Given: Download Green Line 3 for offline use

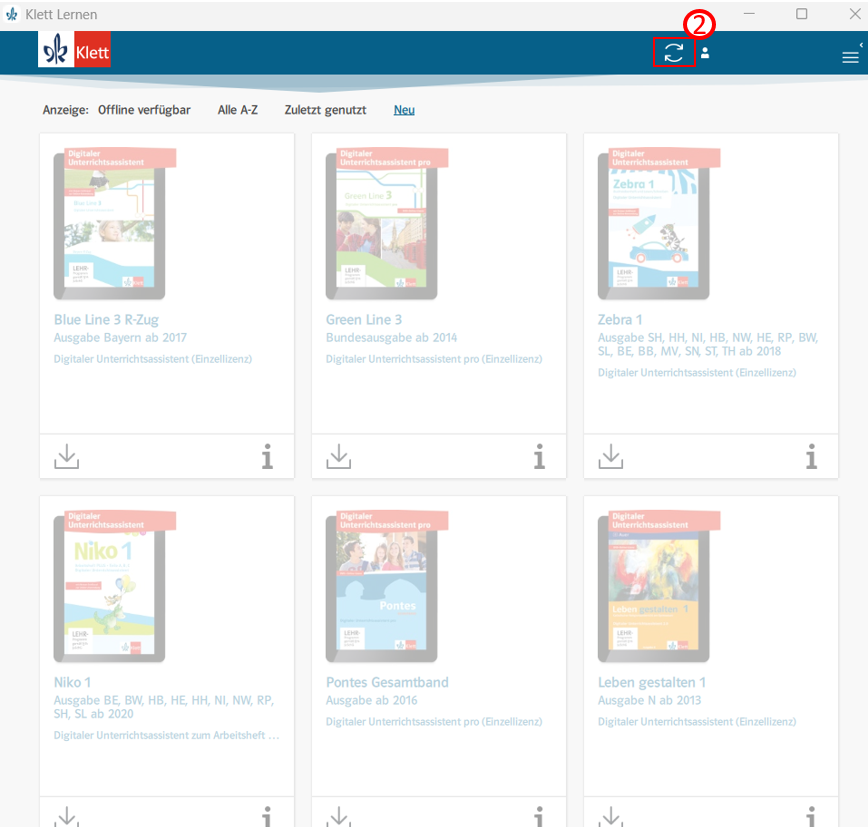Looking at the screenshot, I should click(339, 456).
